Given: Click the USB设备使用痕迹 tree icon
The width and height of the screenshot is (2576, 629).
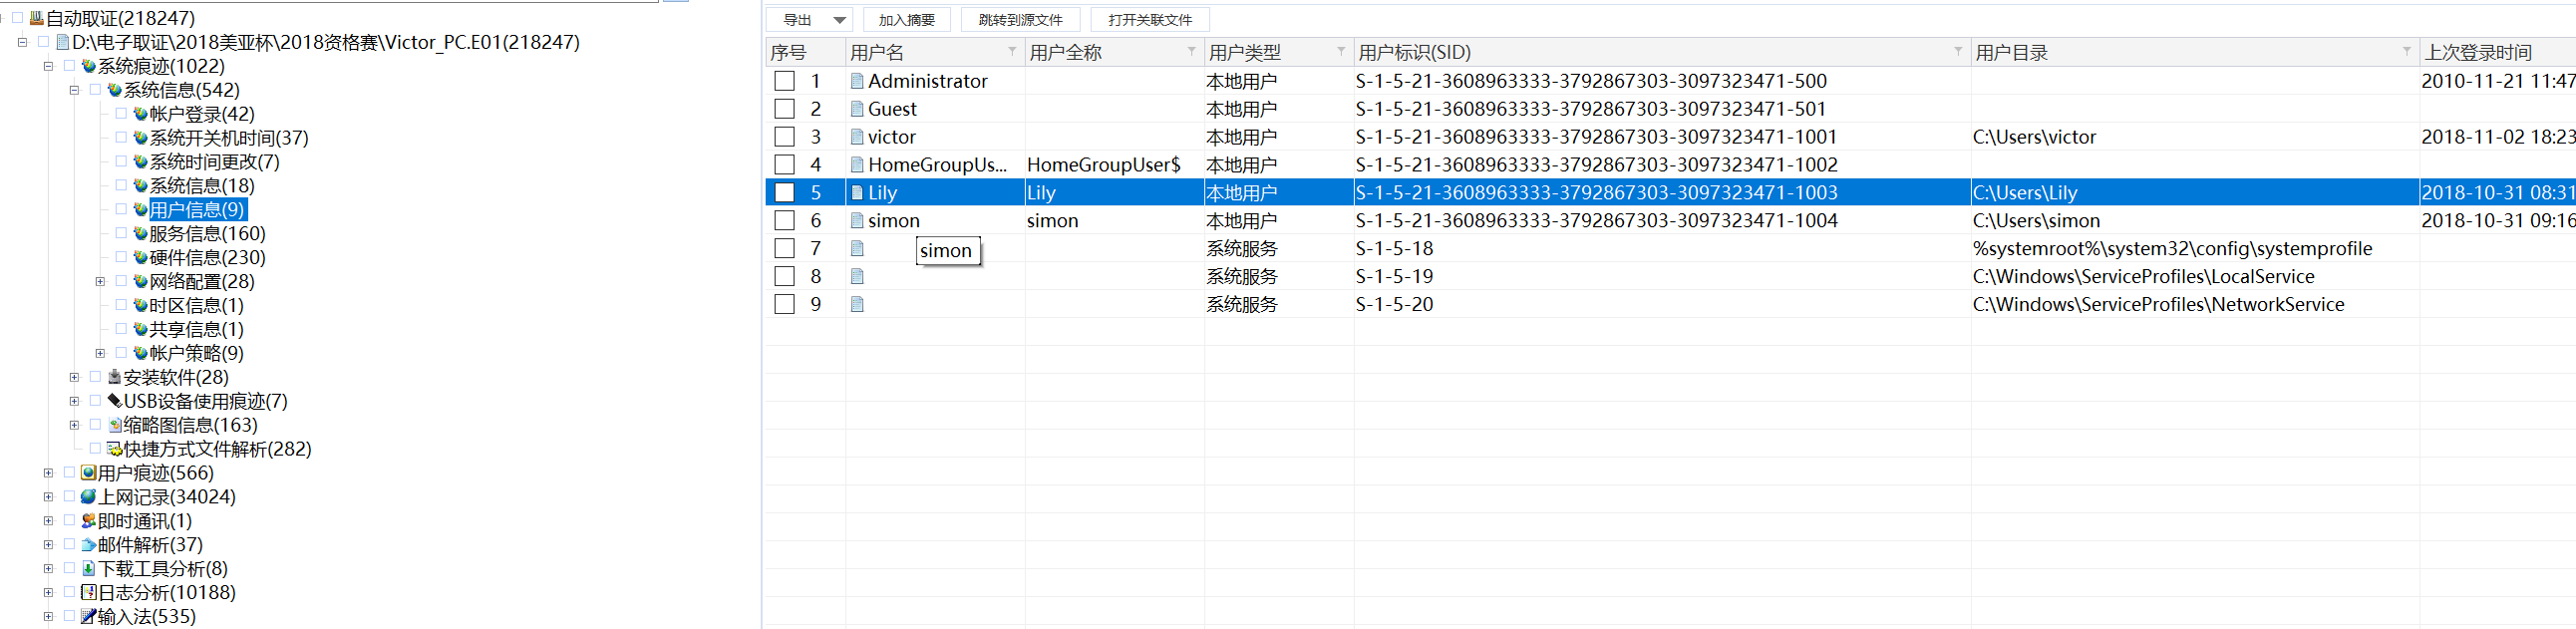Looking at the screenshot, I should [114, 401].
